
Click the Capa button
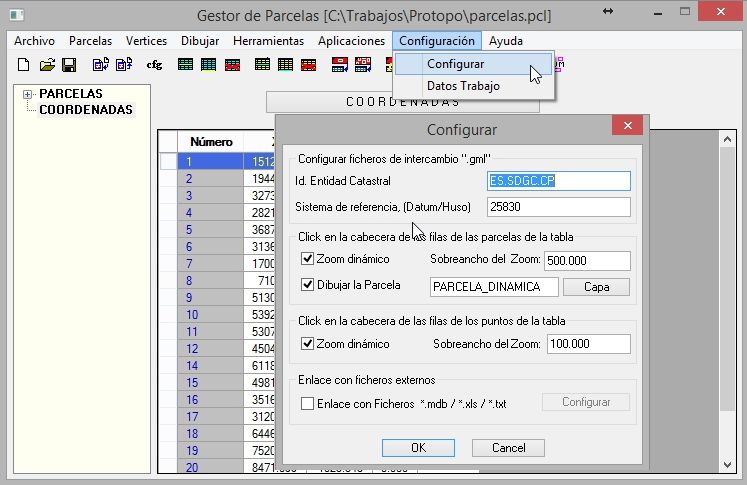596,287
